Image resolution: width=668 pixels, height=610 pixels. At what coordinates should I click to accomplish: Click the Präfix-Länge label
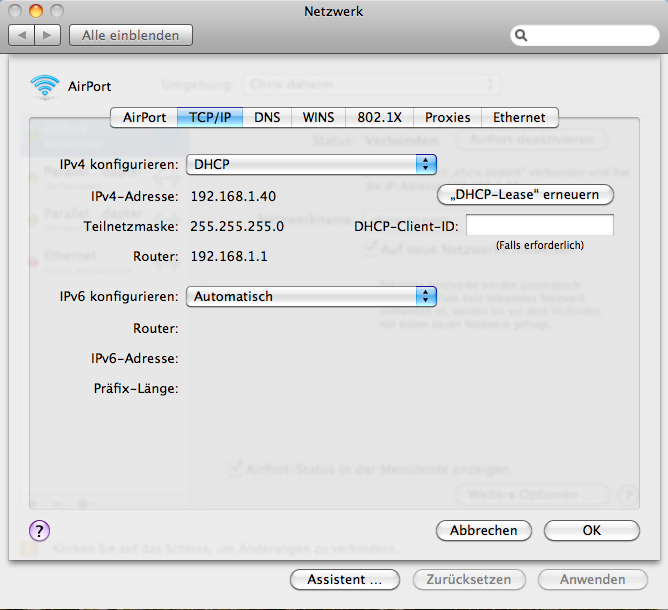click(136, 388)
